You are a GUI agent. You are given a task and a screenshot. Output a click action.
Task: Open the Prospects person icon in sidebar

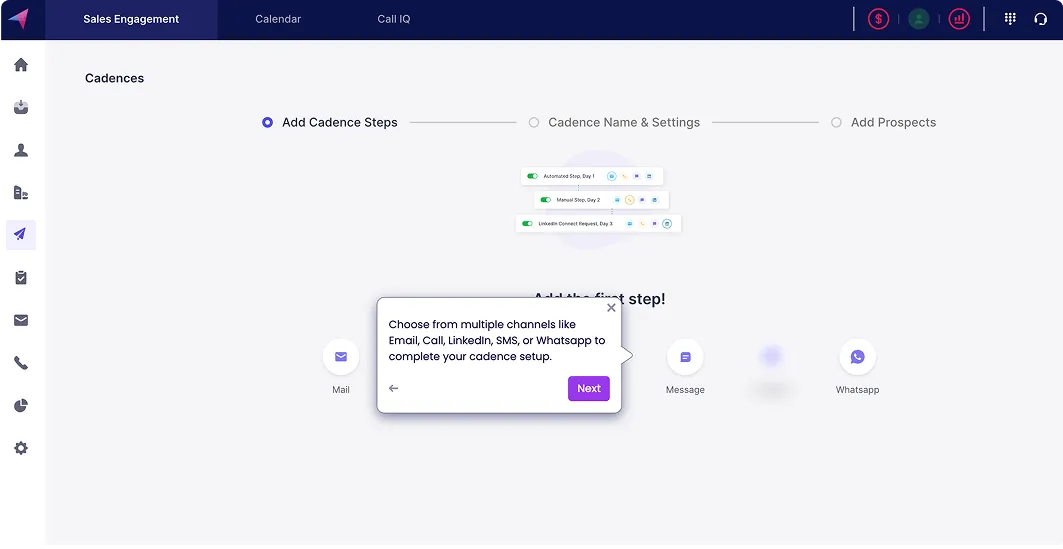[x=21, y=150]
